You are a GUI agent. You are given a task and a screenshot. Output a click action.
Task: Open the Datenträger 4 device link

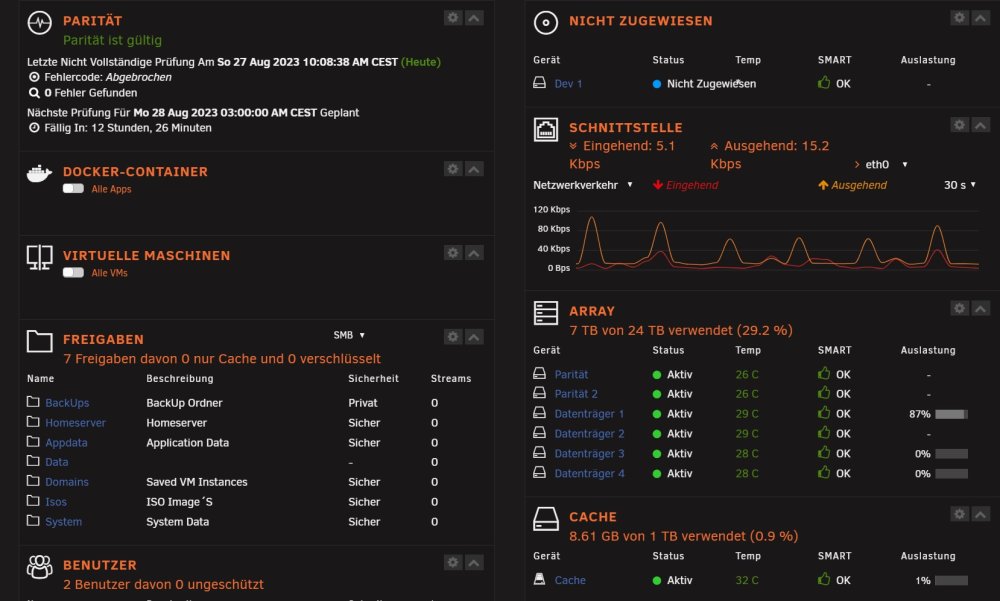pos(589,473)
